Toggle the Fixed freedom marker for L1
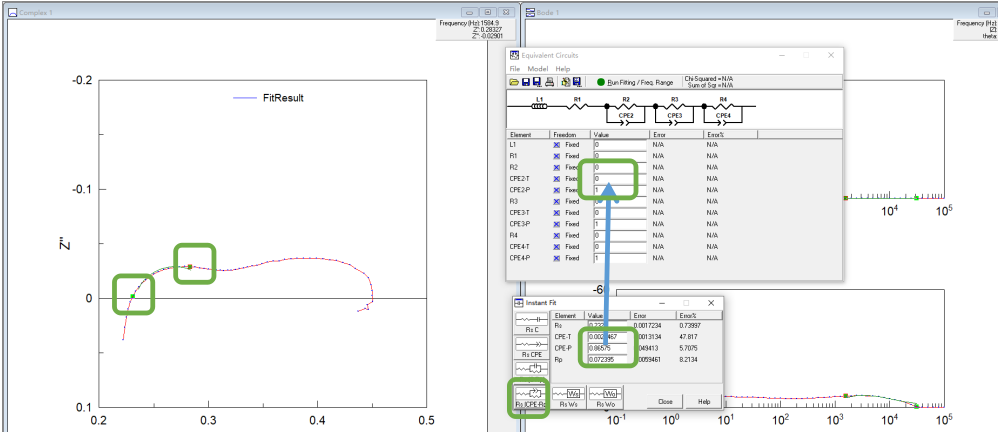 click(557, 144)
